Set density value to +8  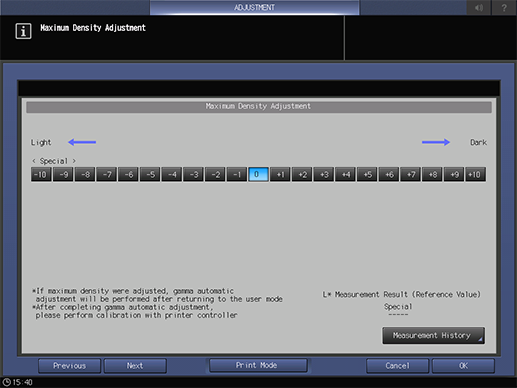(x=432, y=174)
